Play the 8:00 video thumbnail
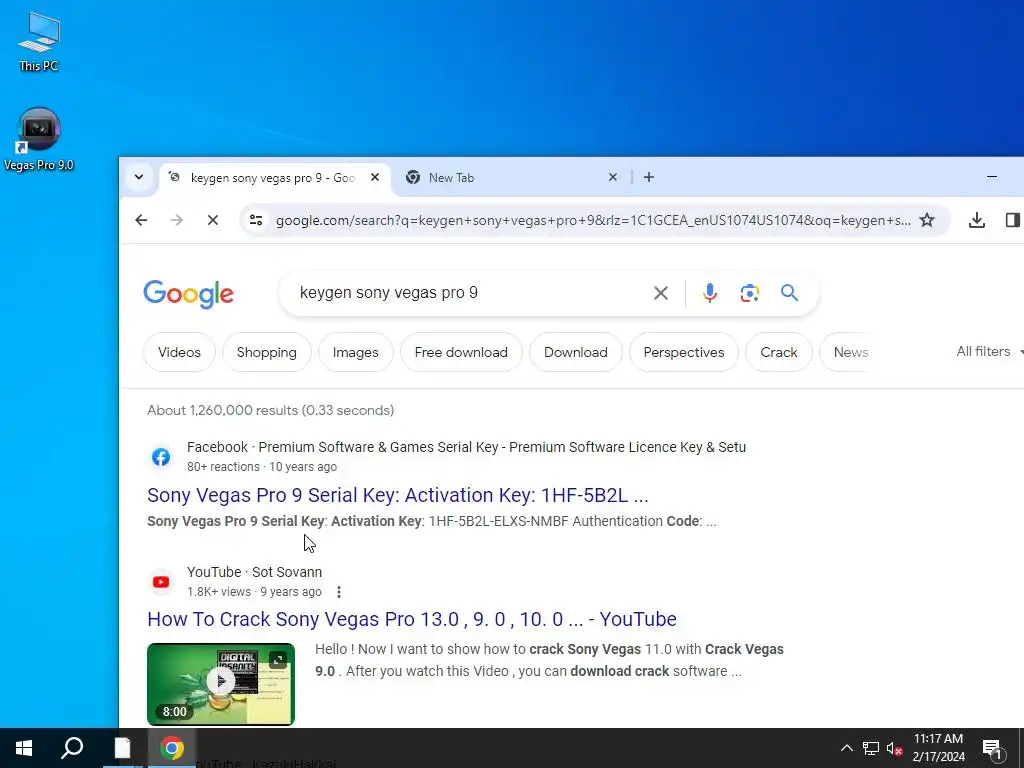Image resolution: width=1024 pixels, height=768 pixels. click(221, 684)
